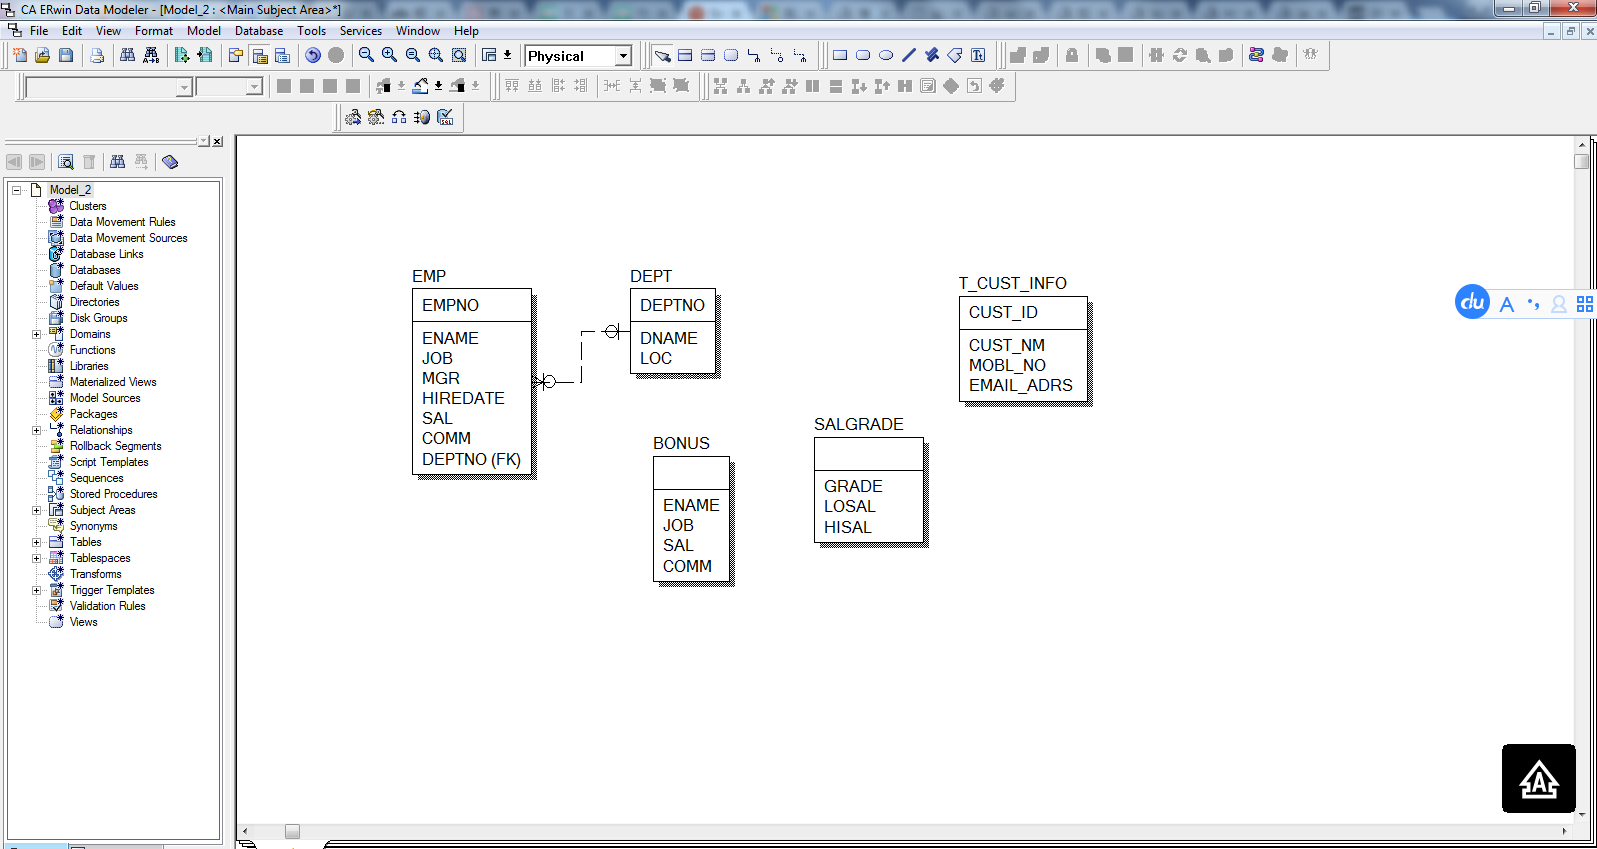Open the Model menu
The width and height of the screenshot is (1597, 849).
pos(204,31)
